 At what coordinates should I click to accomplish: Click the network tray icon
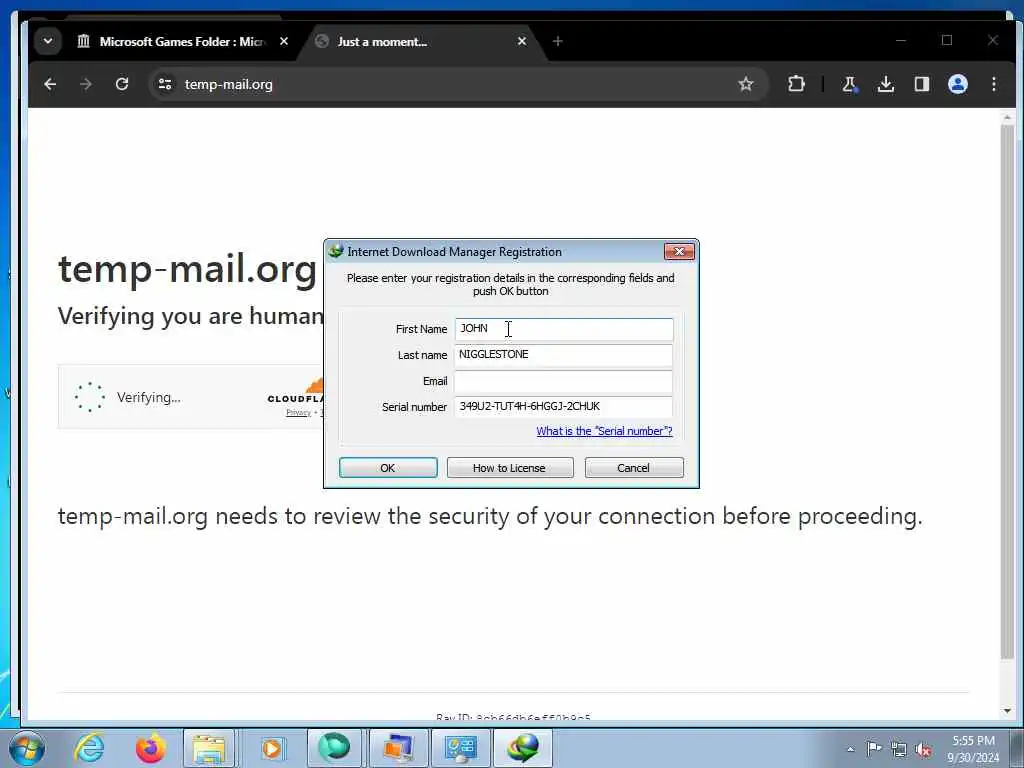[899, 749]
